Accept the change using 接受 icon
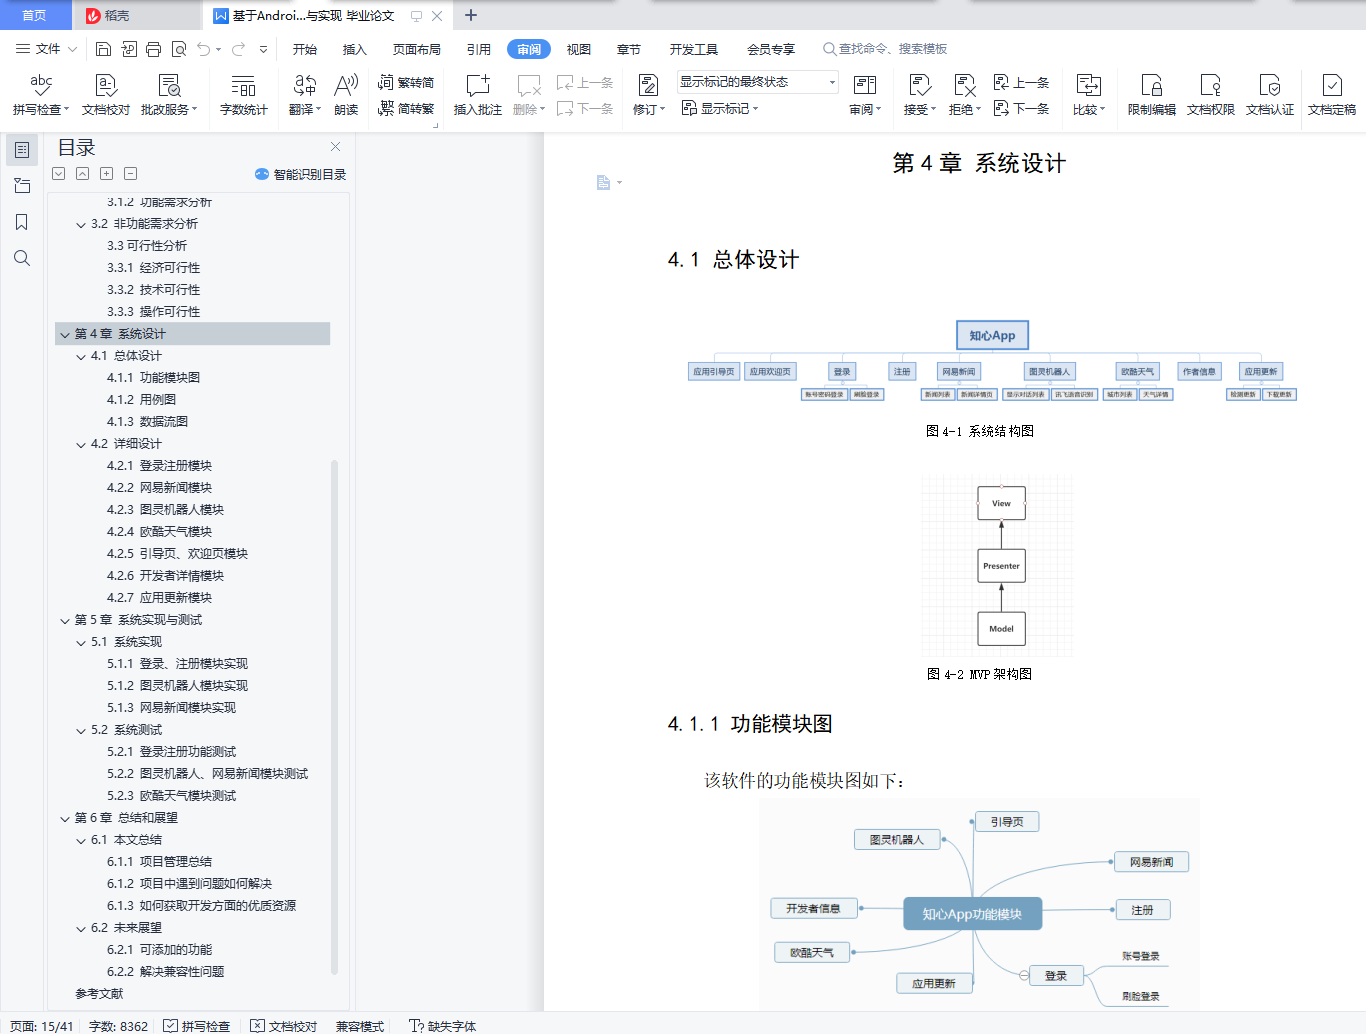Image resolution: width=1366 pixels, height=1034 pixels. coord(919,86)
